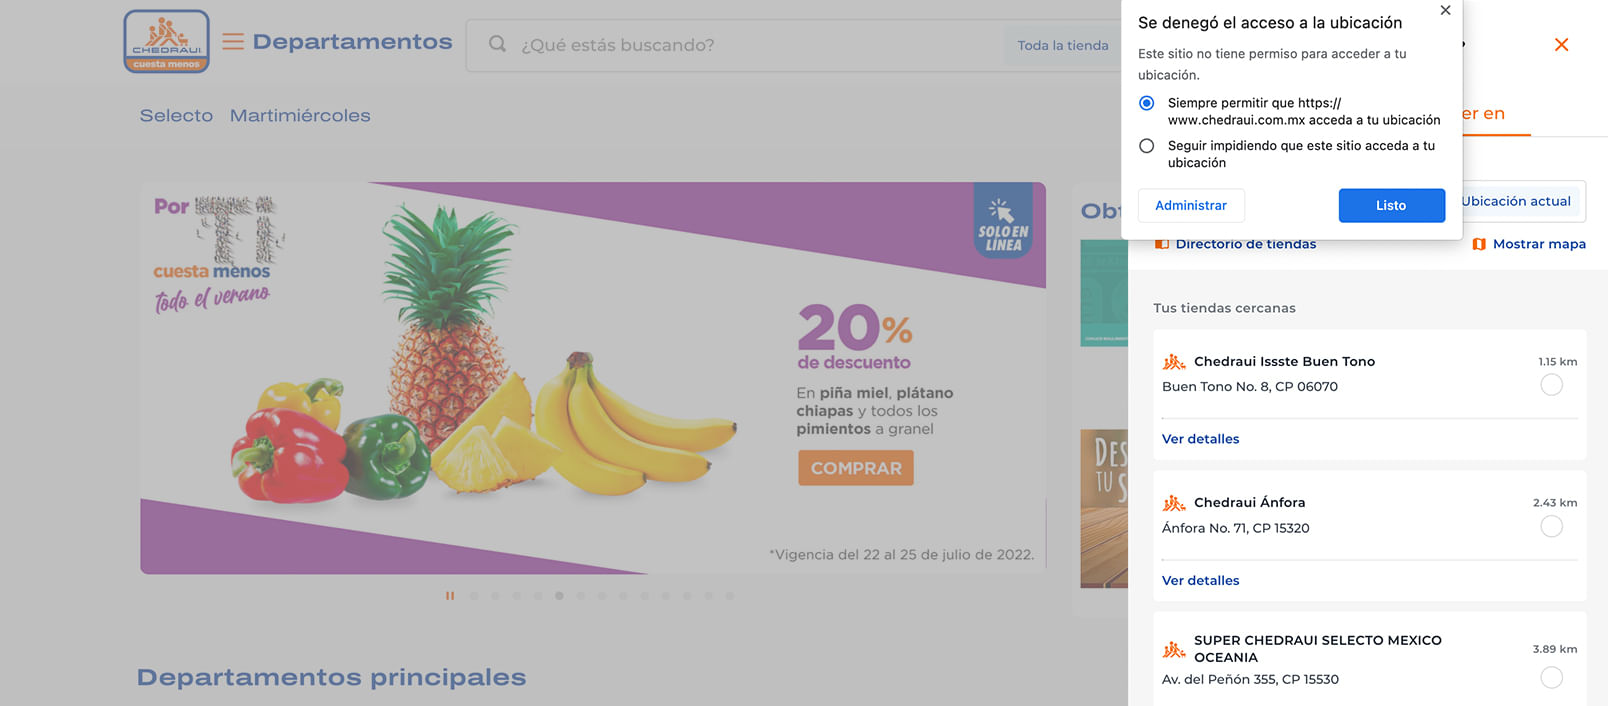Click the Mostrar mapa map icon

(x=1479, y=244)
